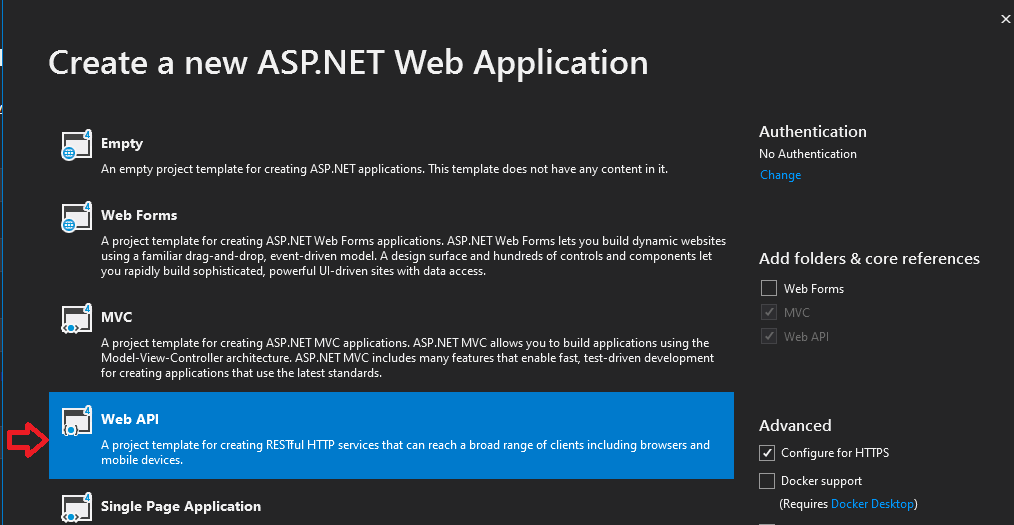Tick the Web Forms checkbox

pyautogui.click(x=769, y=288)
